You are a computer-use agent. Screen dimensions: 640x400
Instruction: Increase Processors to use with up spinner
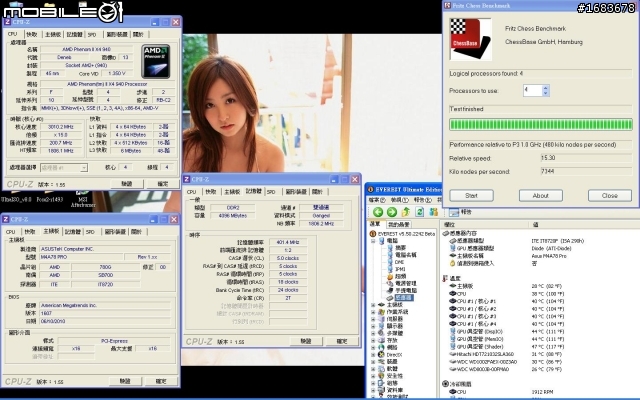tap(545, 87)
